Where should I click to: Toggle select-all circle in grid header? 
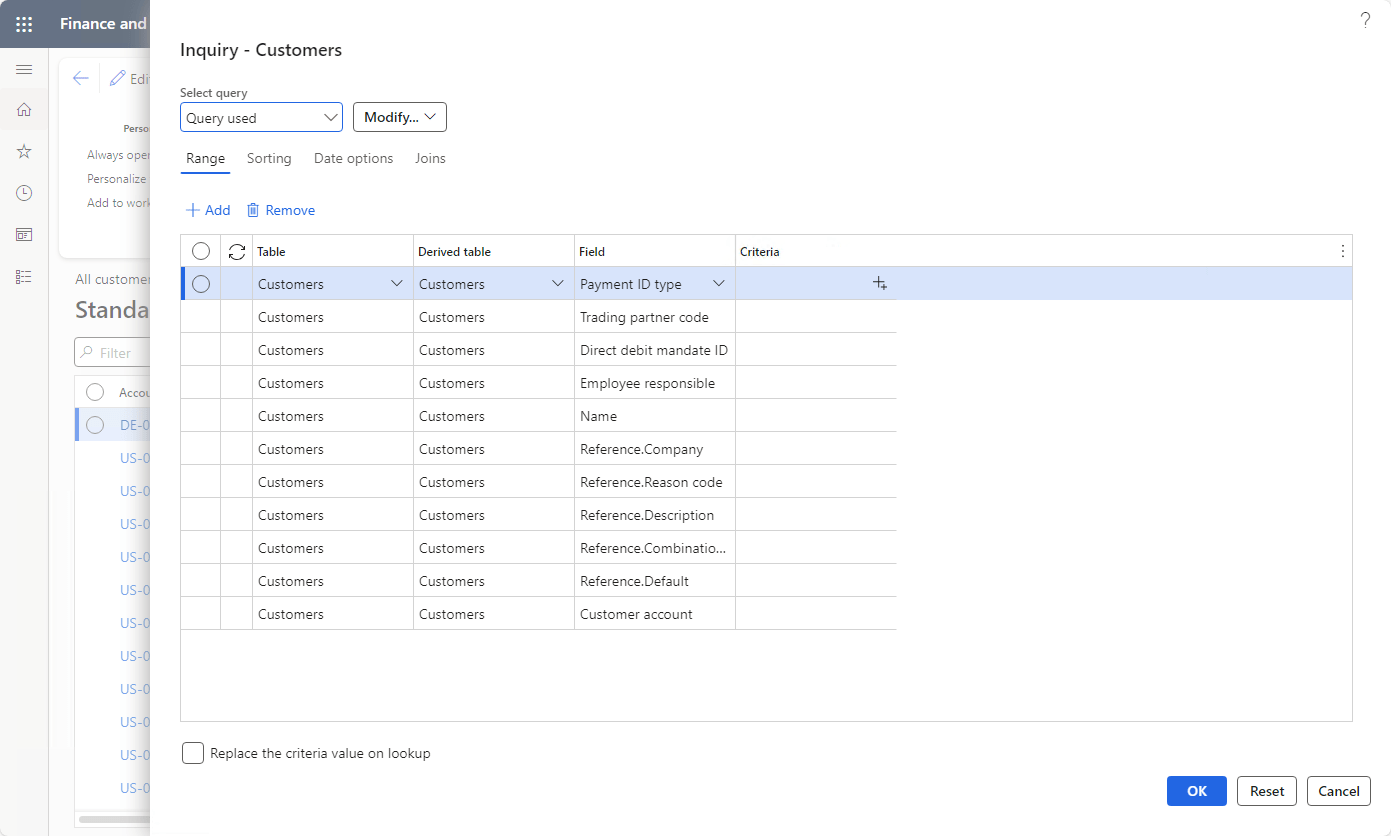(x=201, y=252)
